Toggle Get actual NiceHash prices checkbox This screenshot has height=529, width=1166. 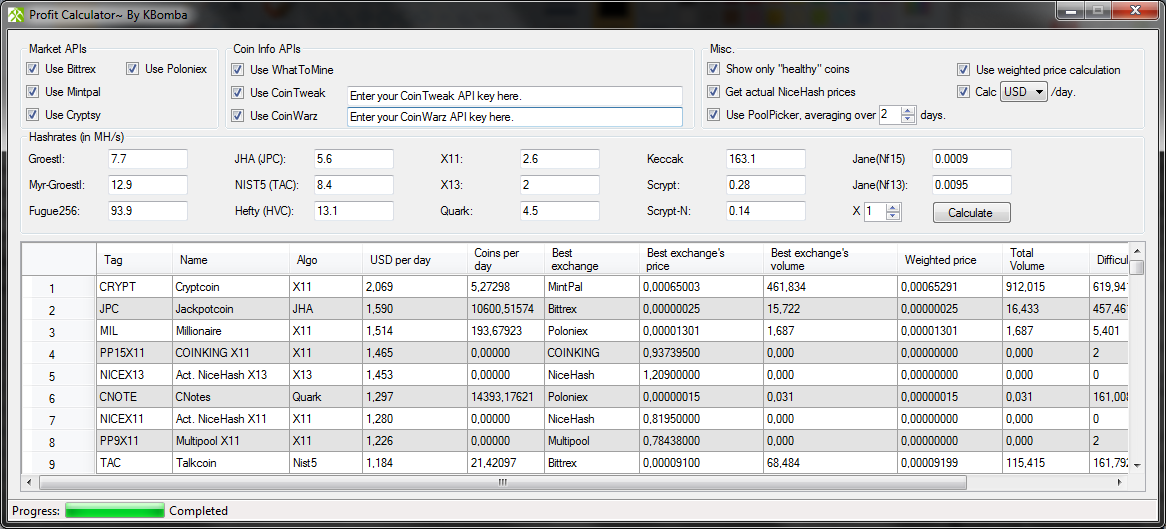click(713, 92)
